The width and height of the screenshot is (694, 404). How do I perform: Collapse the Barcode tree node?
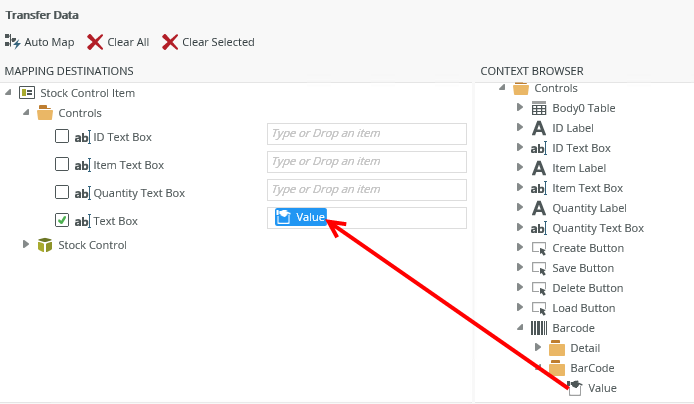[519, 328]
